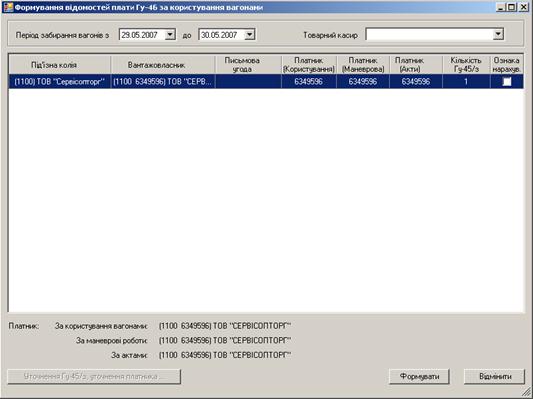Minimize the window
The width and height of the screenshot is (533, 399).
pos(500,7)
